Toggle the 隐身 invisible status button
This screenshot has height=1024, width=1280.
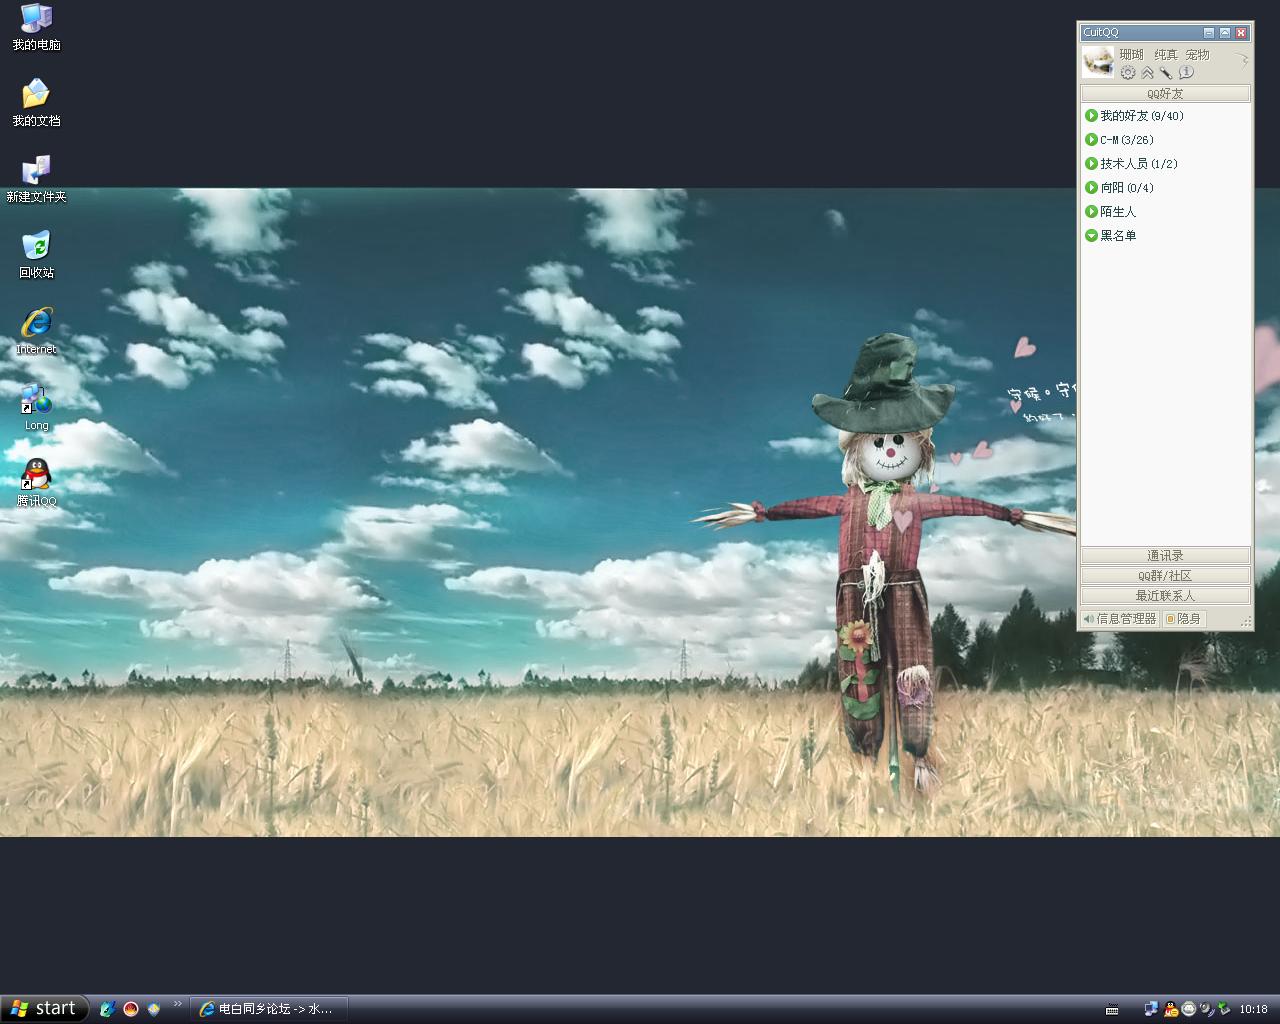[1183, 619]
